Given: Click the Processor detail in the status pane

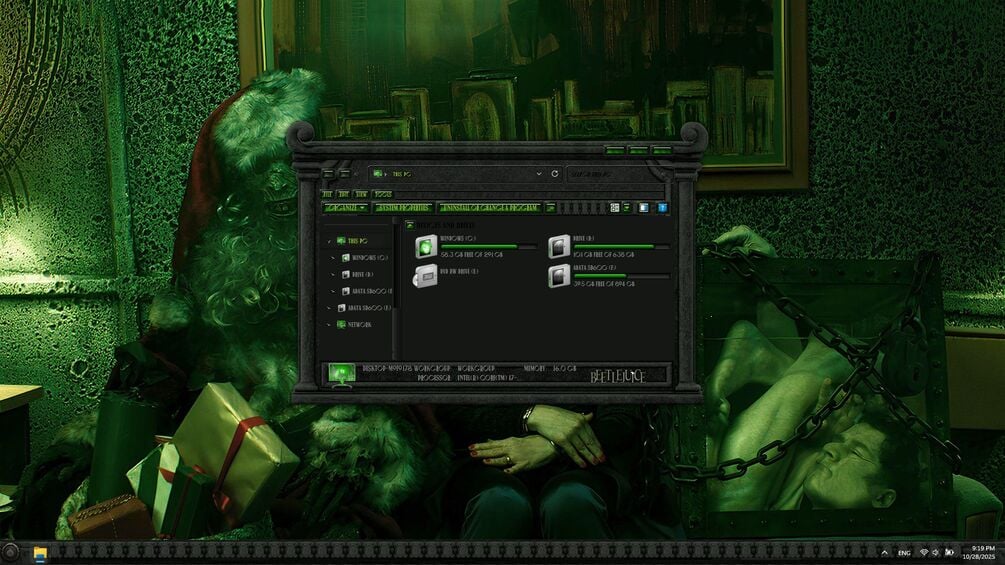Looking at the screenshot, I should (x=467, y=378).
